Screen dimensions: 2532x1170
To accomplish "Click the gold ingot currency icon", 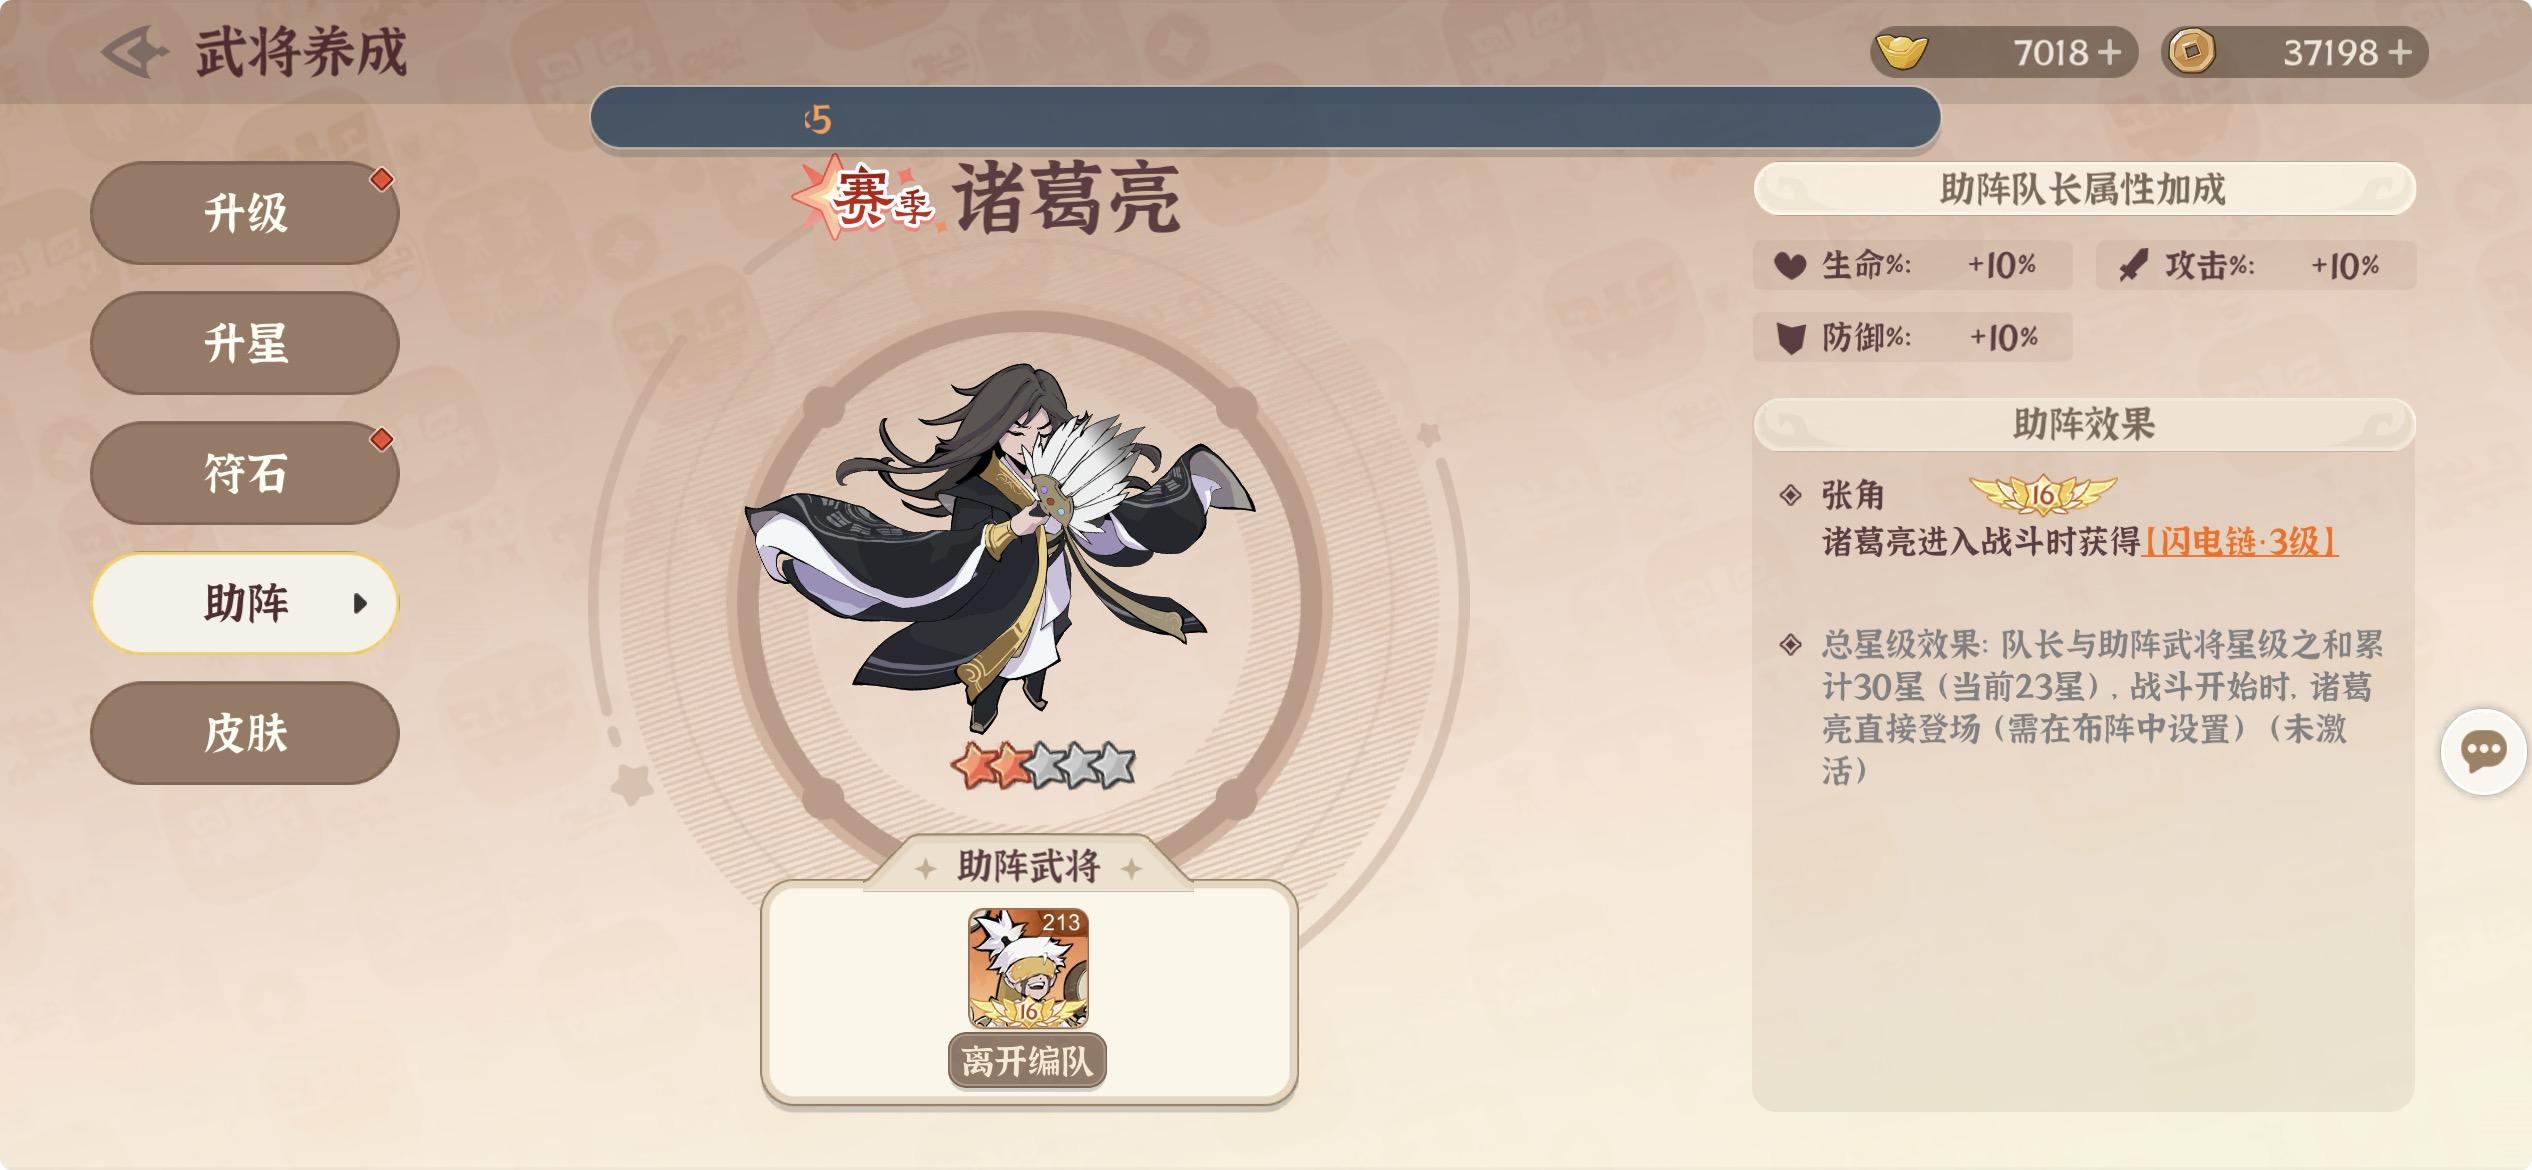I will (1901, 51).
